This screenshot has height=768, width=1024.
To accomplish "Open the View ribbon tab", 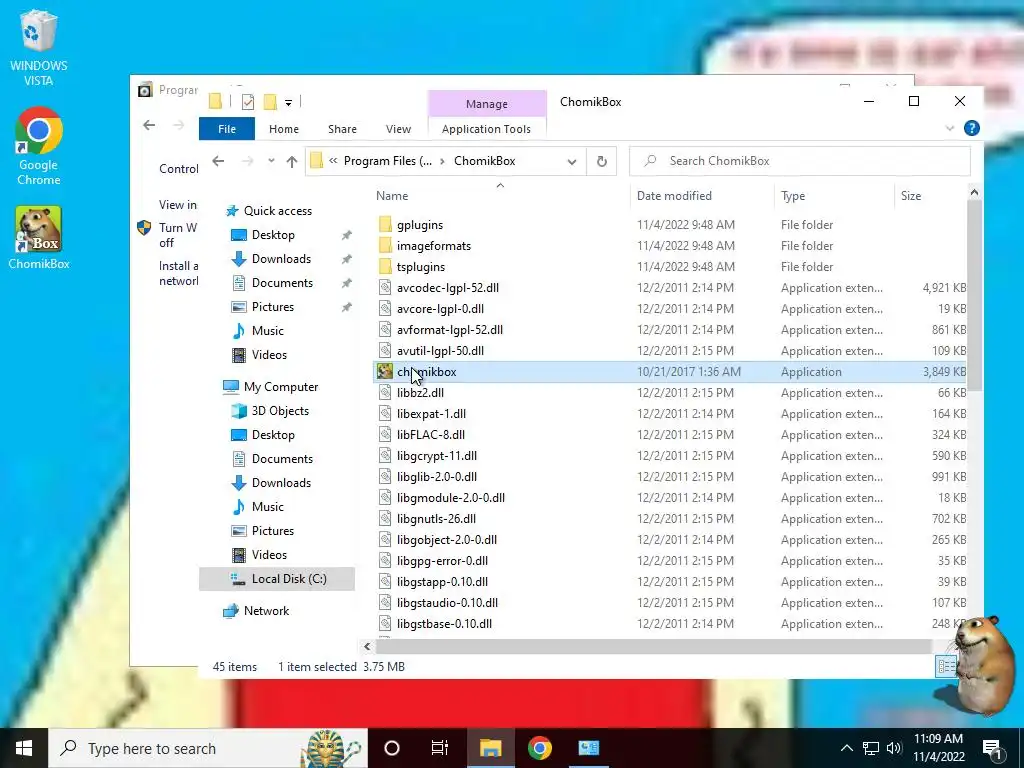I will click(398, 129).
